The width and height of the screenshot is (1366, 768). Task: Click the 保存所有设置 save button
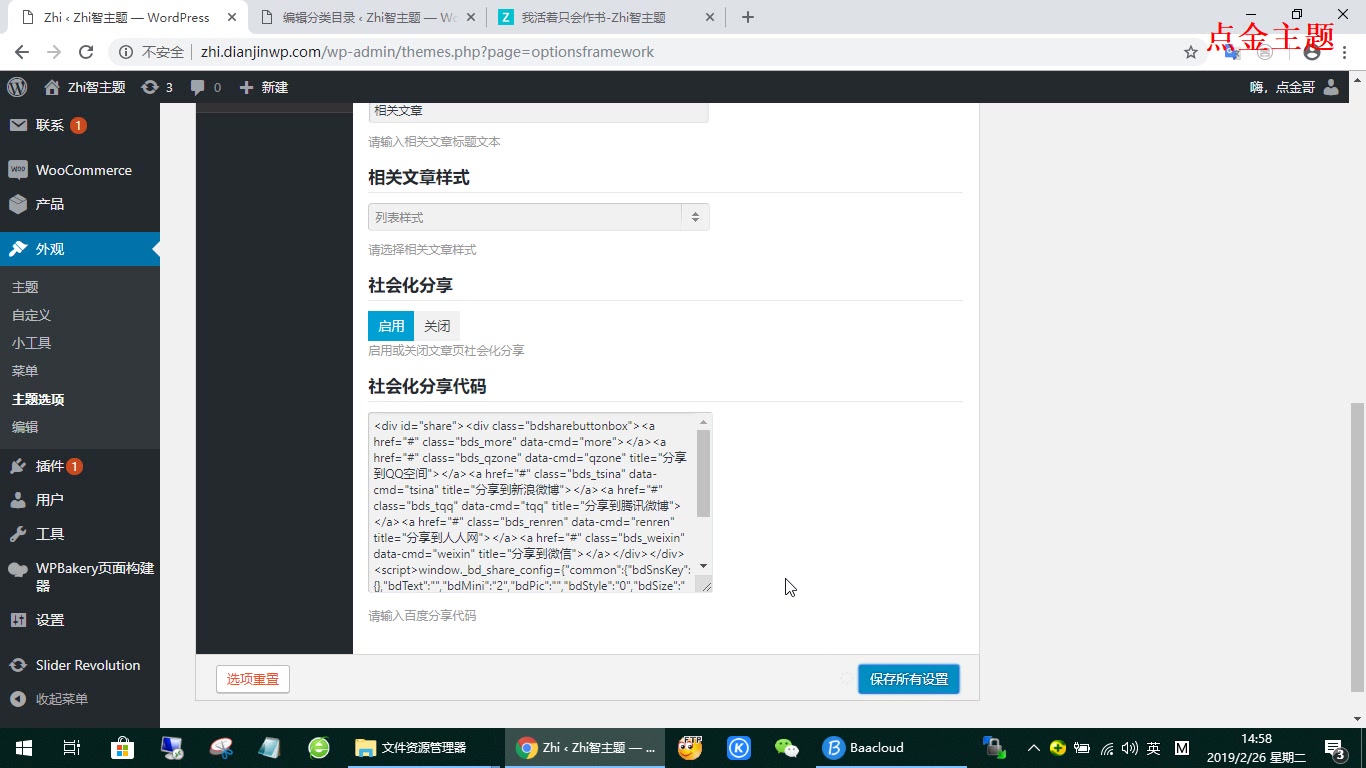(907, 678)
